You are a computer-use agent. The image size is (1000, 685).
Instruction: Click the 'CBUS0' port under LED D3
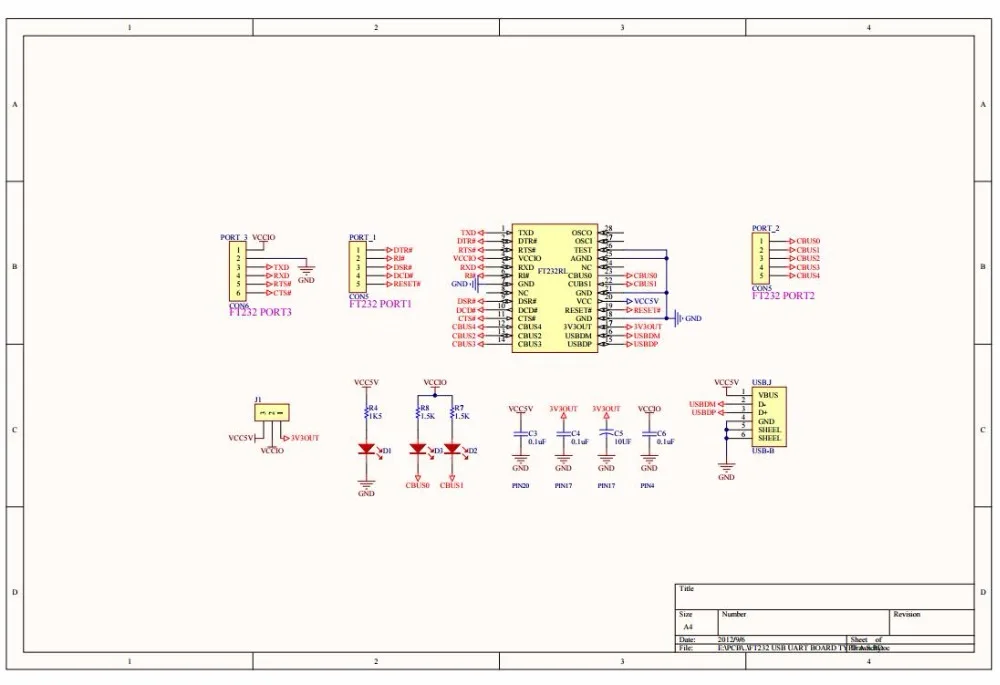click(x=418, y=485)
